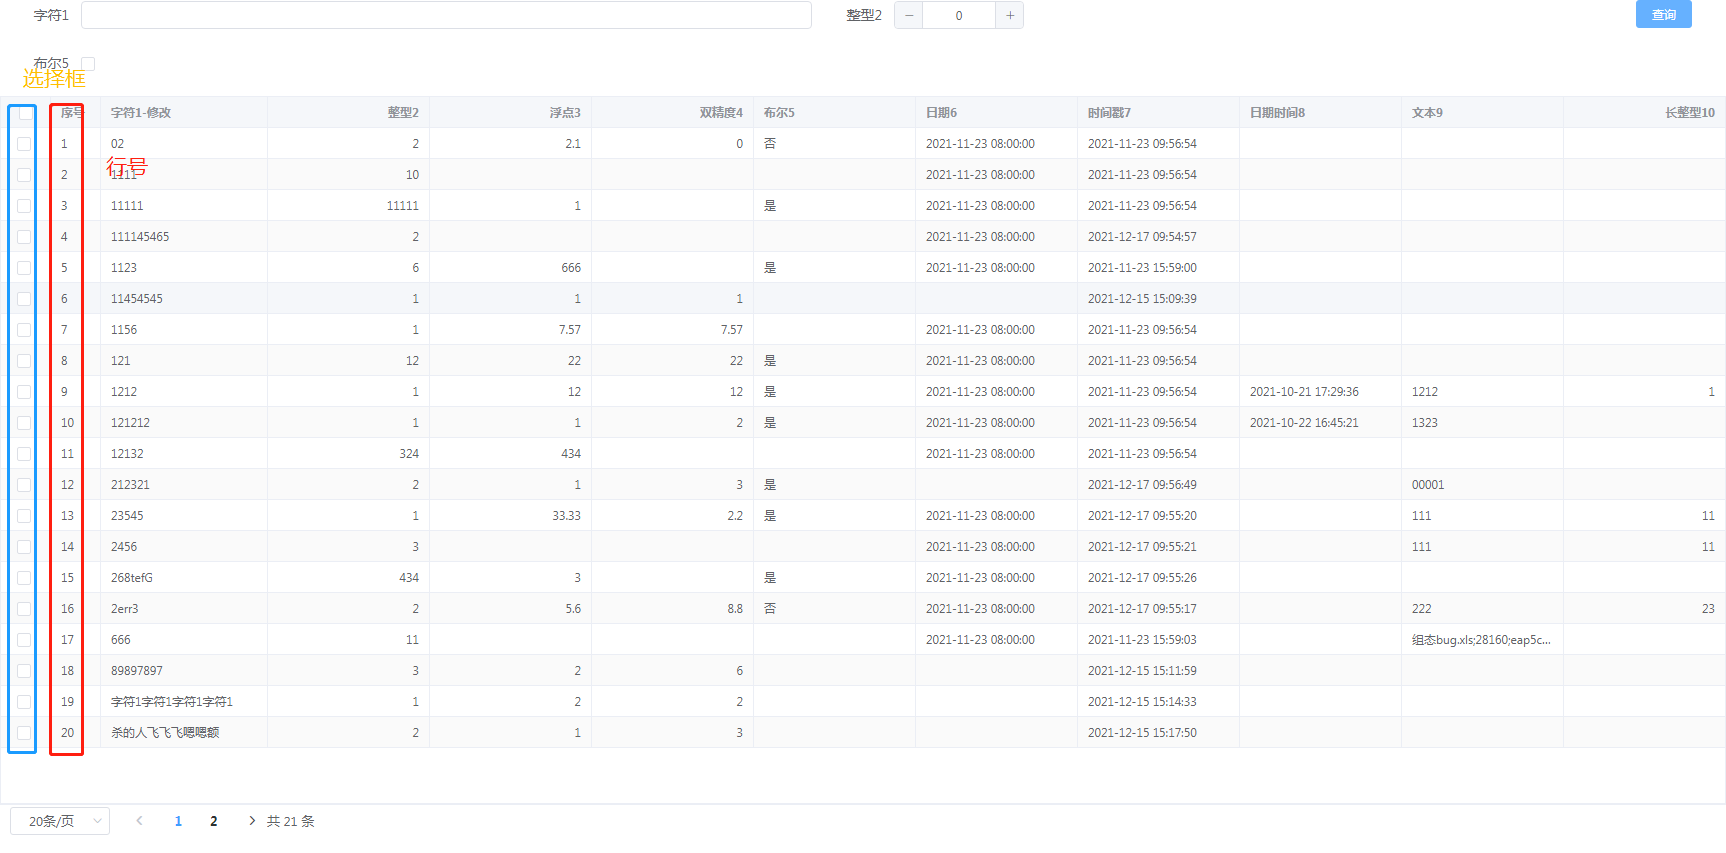Go to next page using right arrow
Image resolution: width=1726 pixels, height=853 pixels.
[251, 821]
